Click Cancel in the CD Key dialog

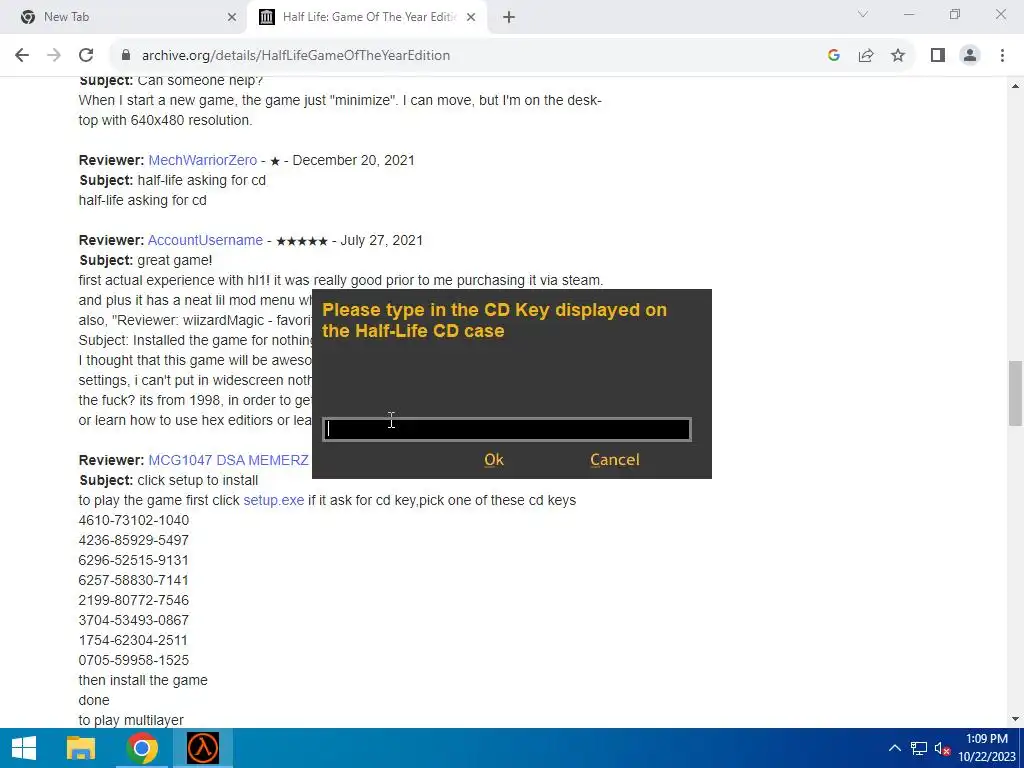pos(615,459)
